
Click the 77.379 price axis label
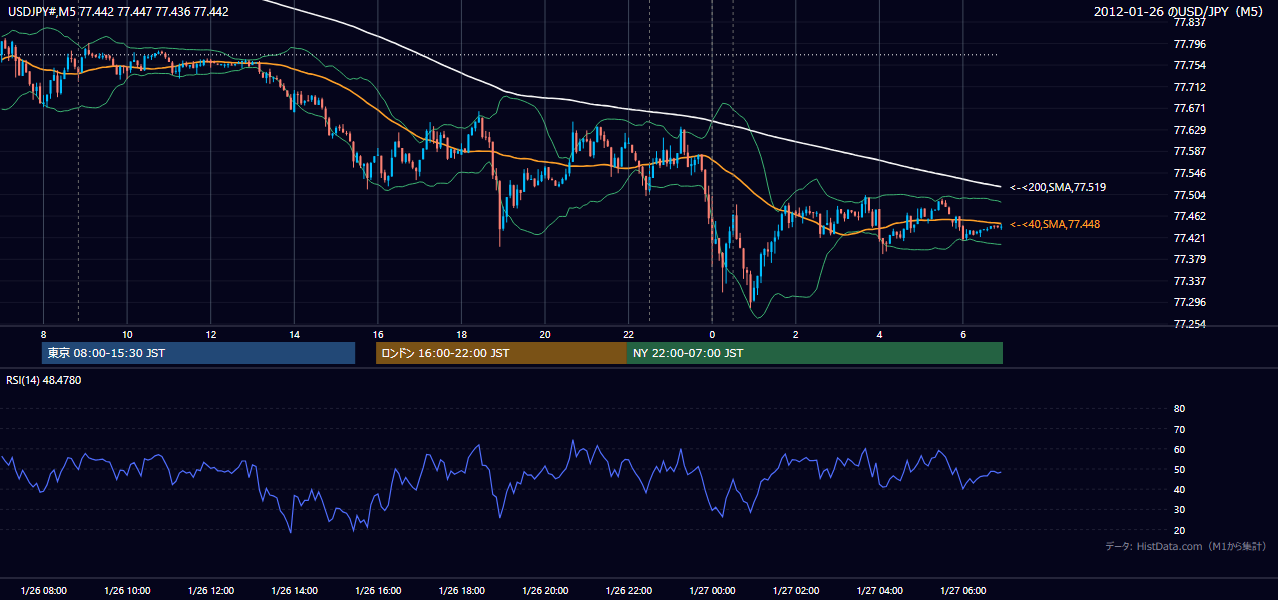(1189, 259)
